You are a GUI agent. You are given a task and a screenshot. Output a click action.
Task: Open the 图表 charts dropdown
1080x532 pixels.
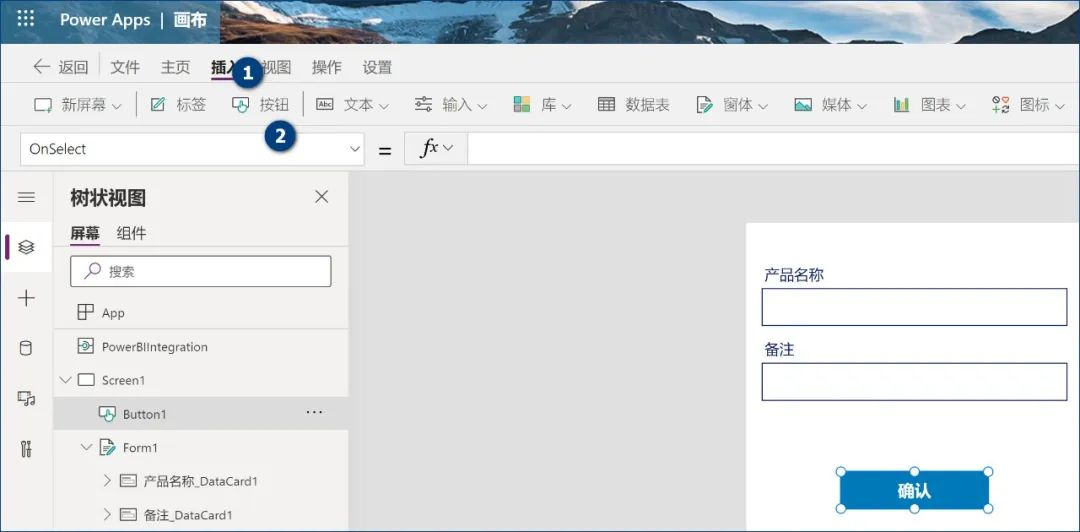pos(929,105)
